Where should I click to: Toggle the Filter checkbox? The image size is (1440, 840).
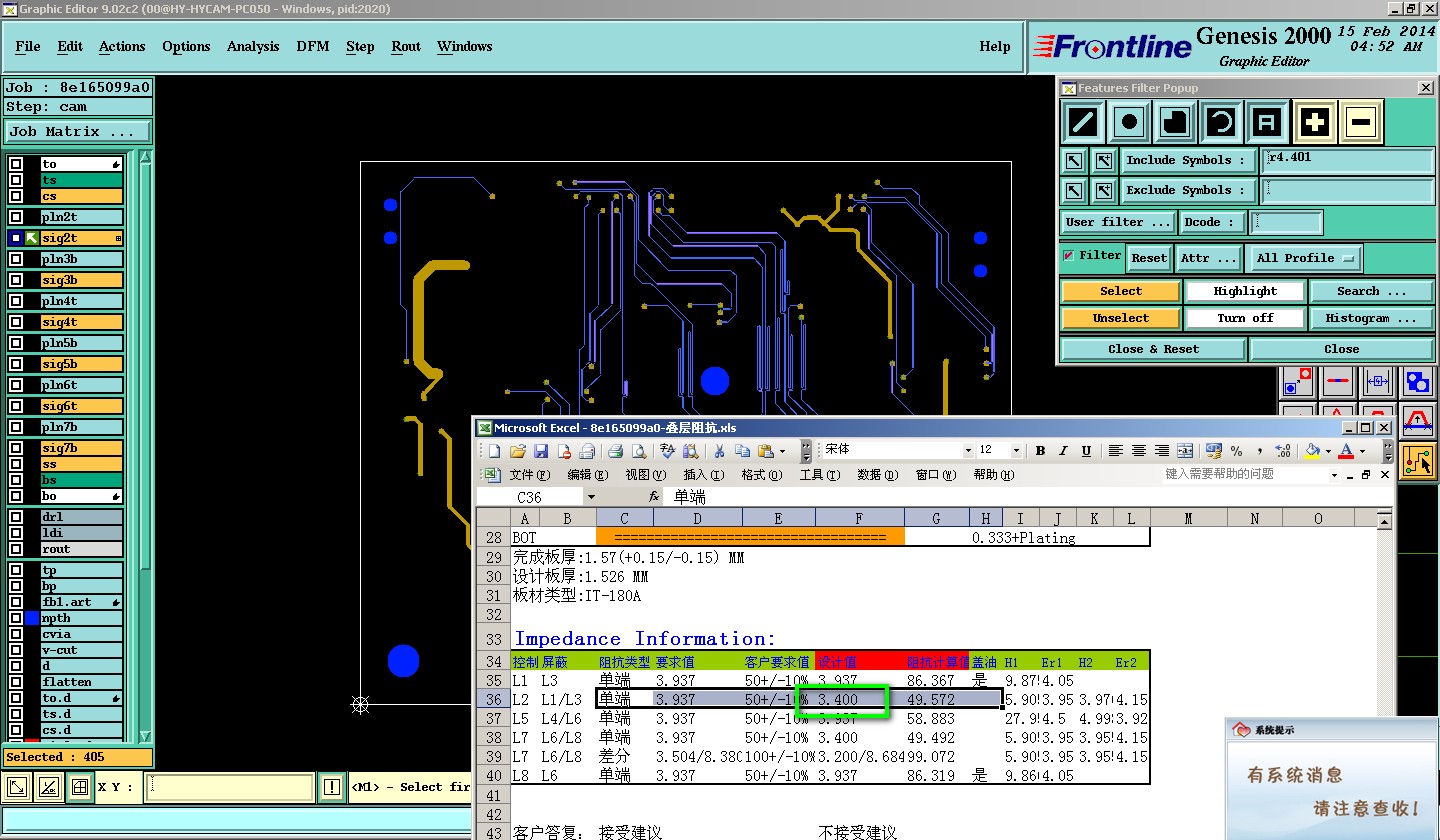(x=1069, y=256)
